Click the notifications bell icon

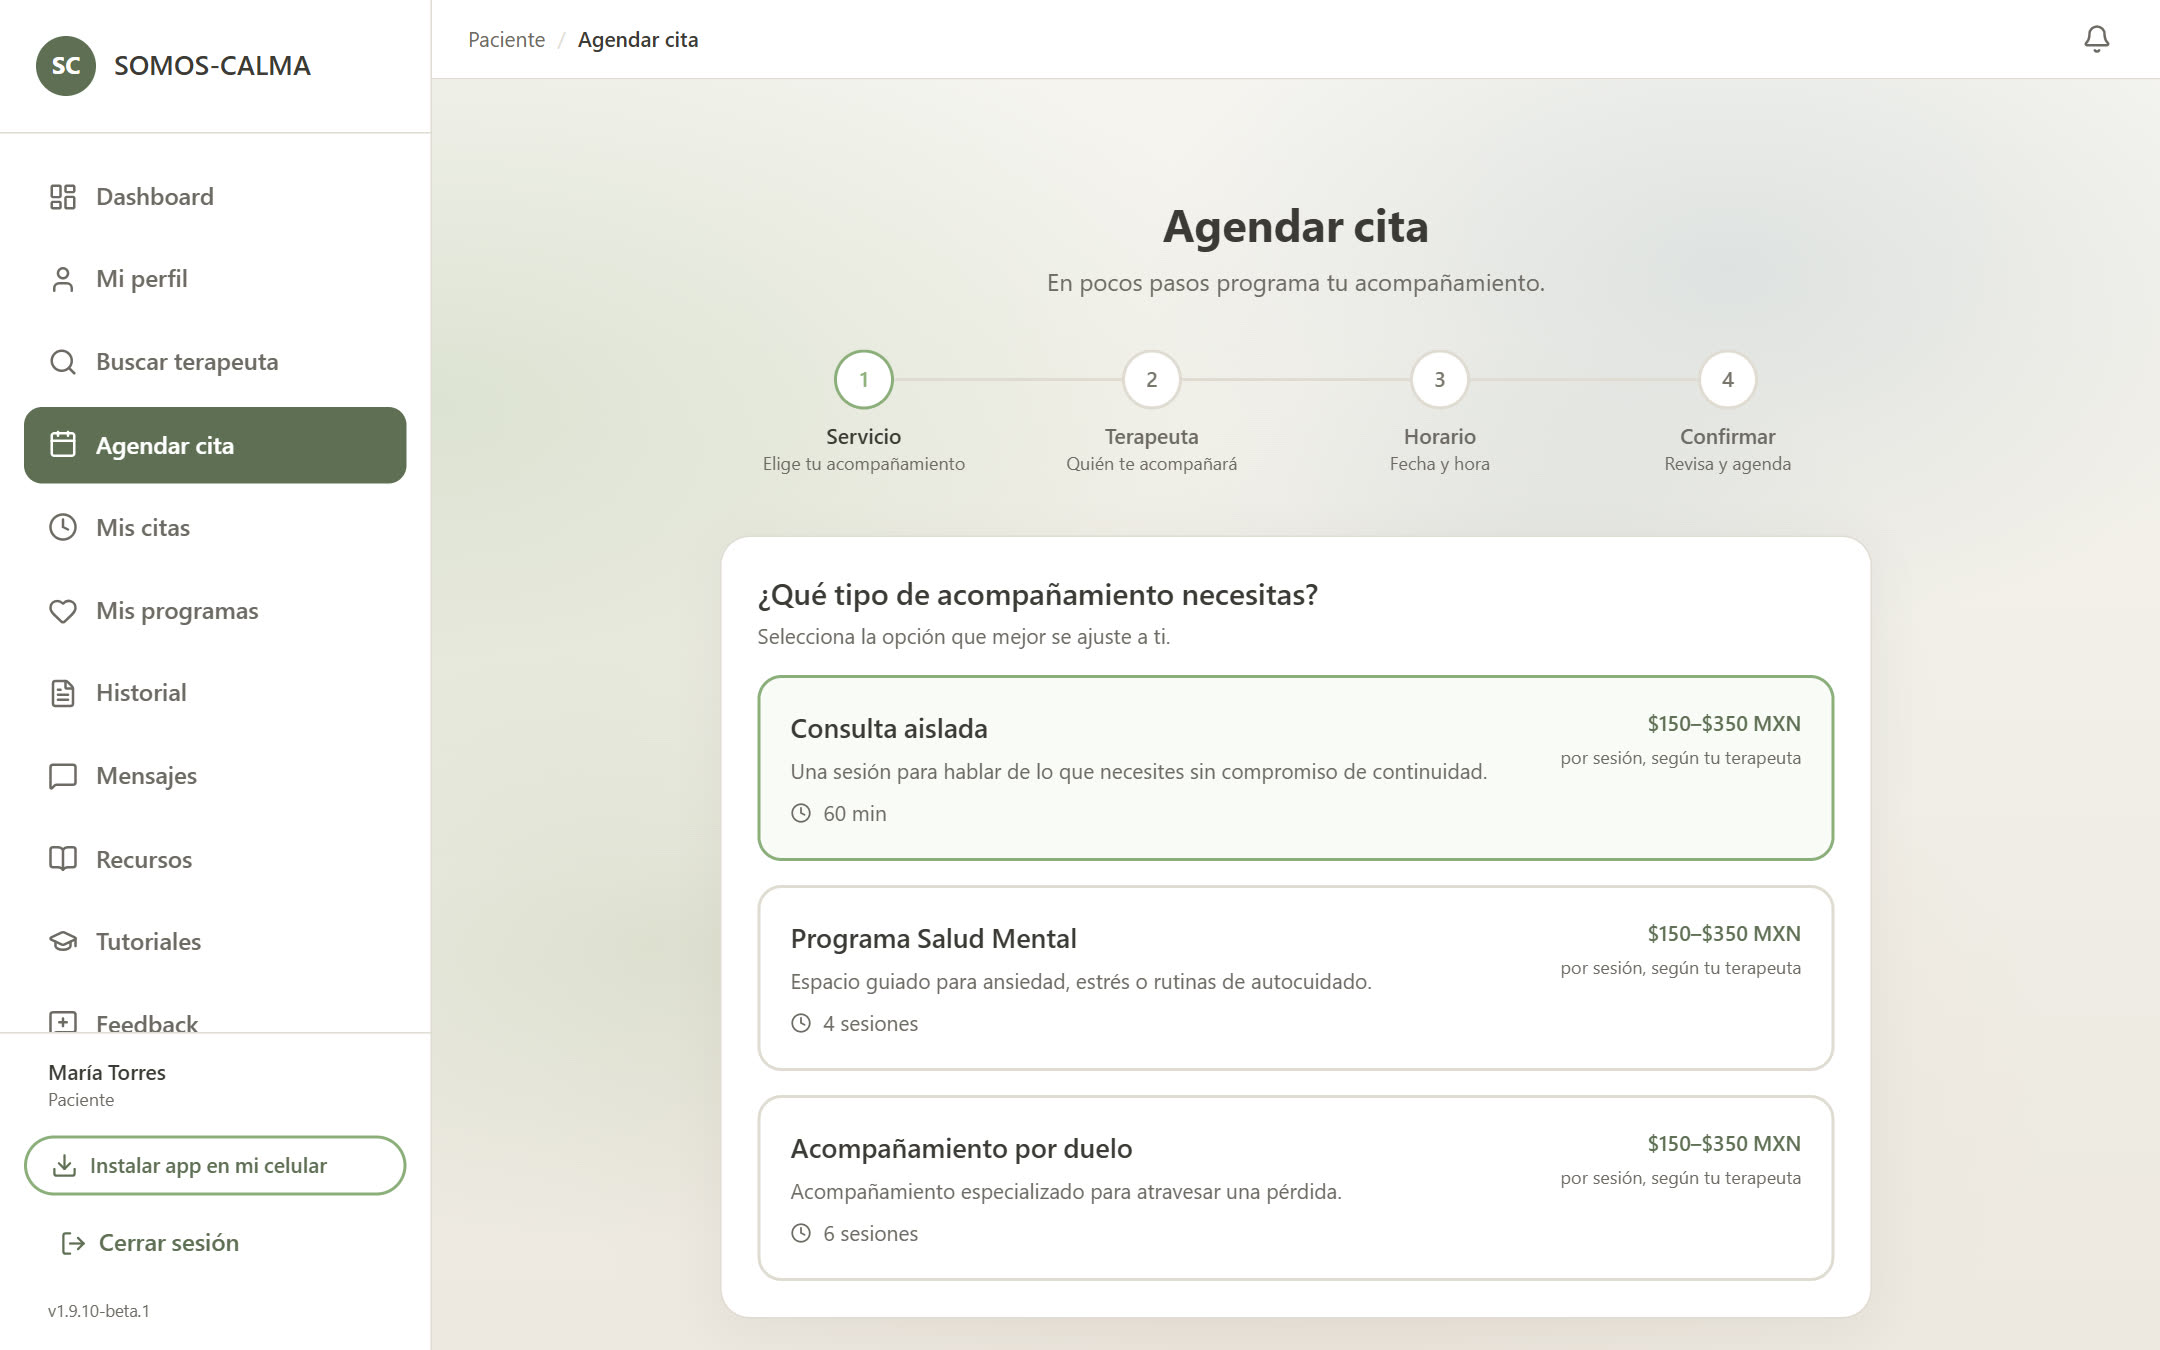click(2096, 39)
